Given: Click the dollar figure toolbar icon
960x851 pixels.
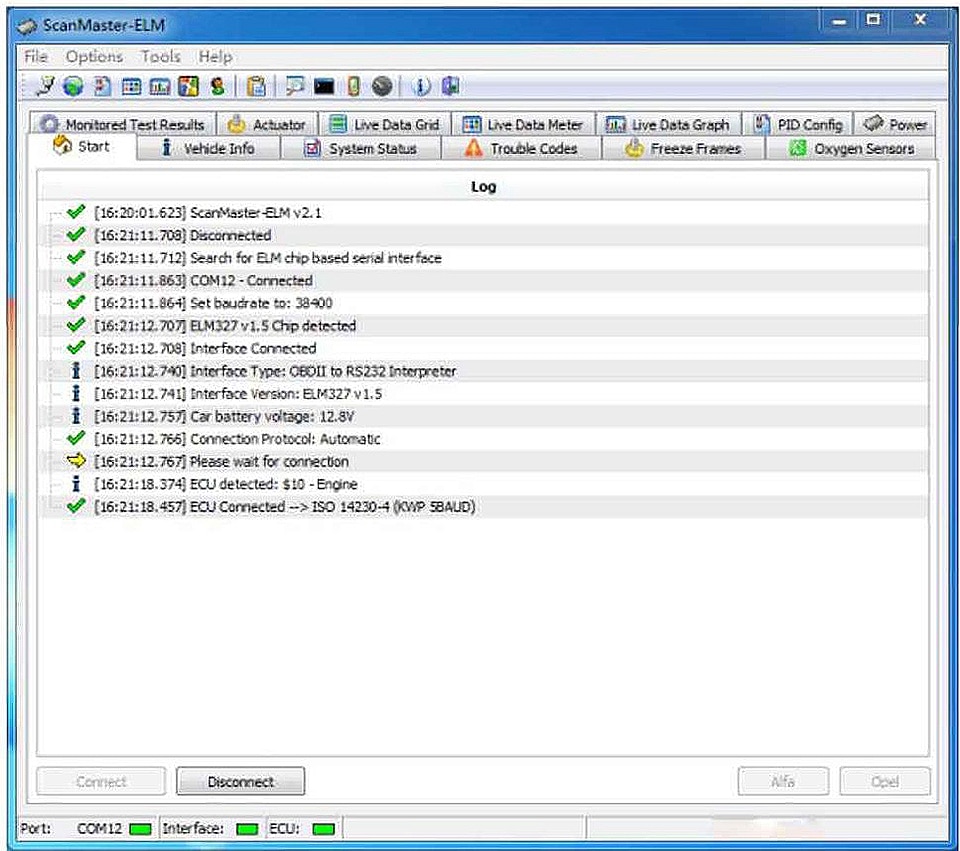Looking at the screenshot, I should point(217,86).
